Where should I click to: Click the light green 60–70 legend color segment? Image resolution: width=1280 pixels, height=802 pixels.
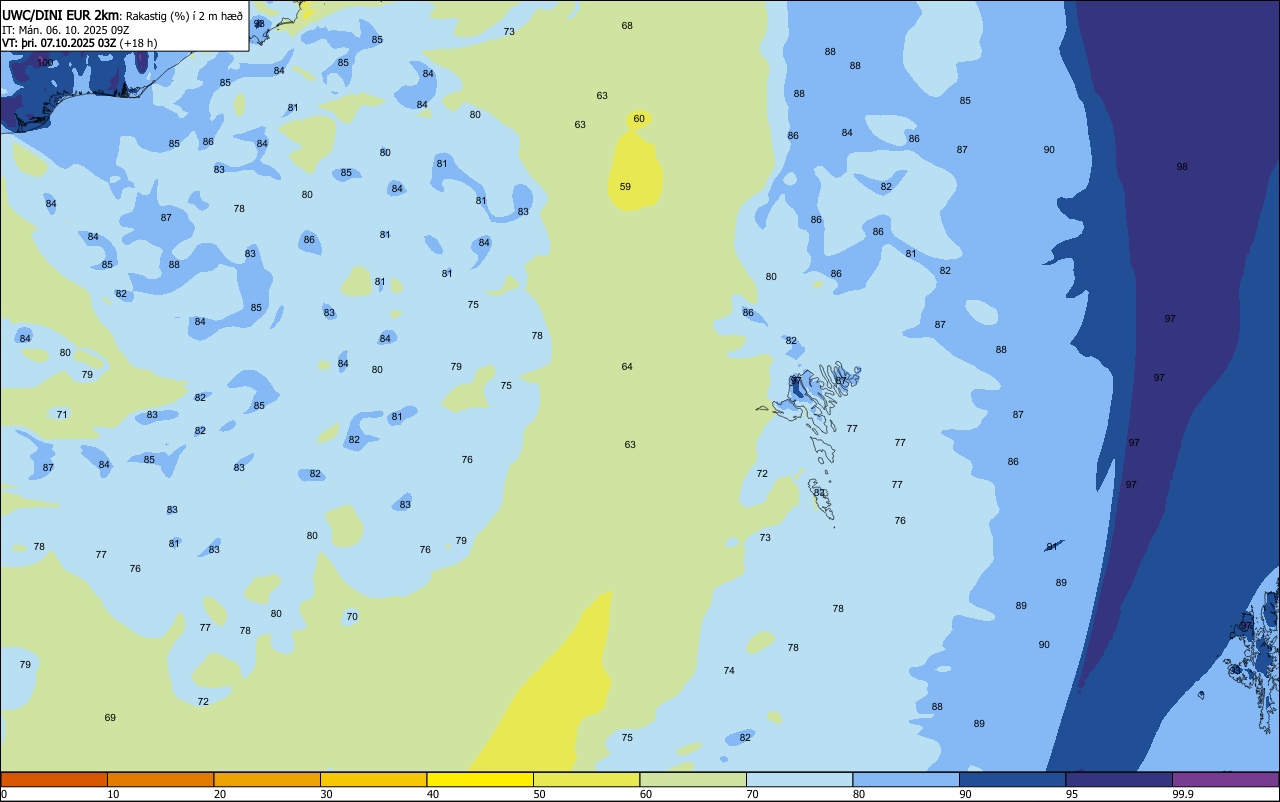click(x=693, y=779)
